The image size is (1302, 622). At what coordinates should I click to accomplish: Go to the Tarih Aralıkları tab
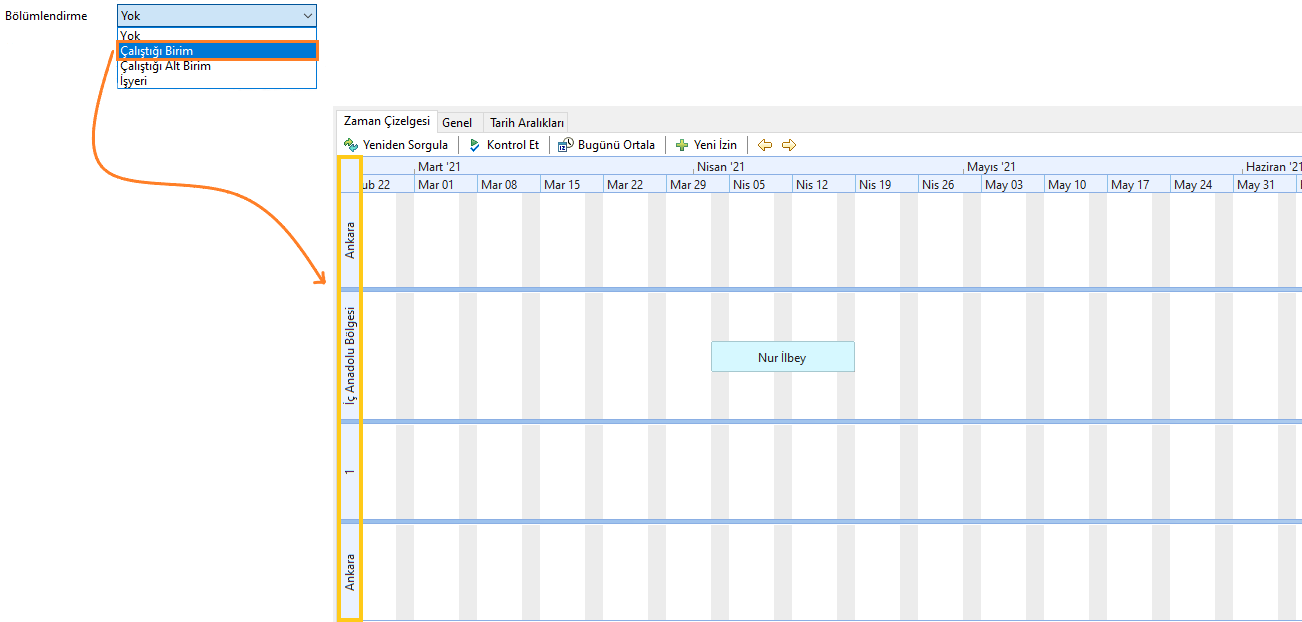[527, 122]
